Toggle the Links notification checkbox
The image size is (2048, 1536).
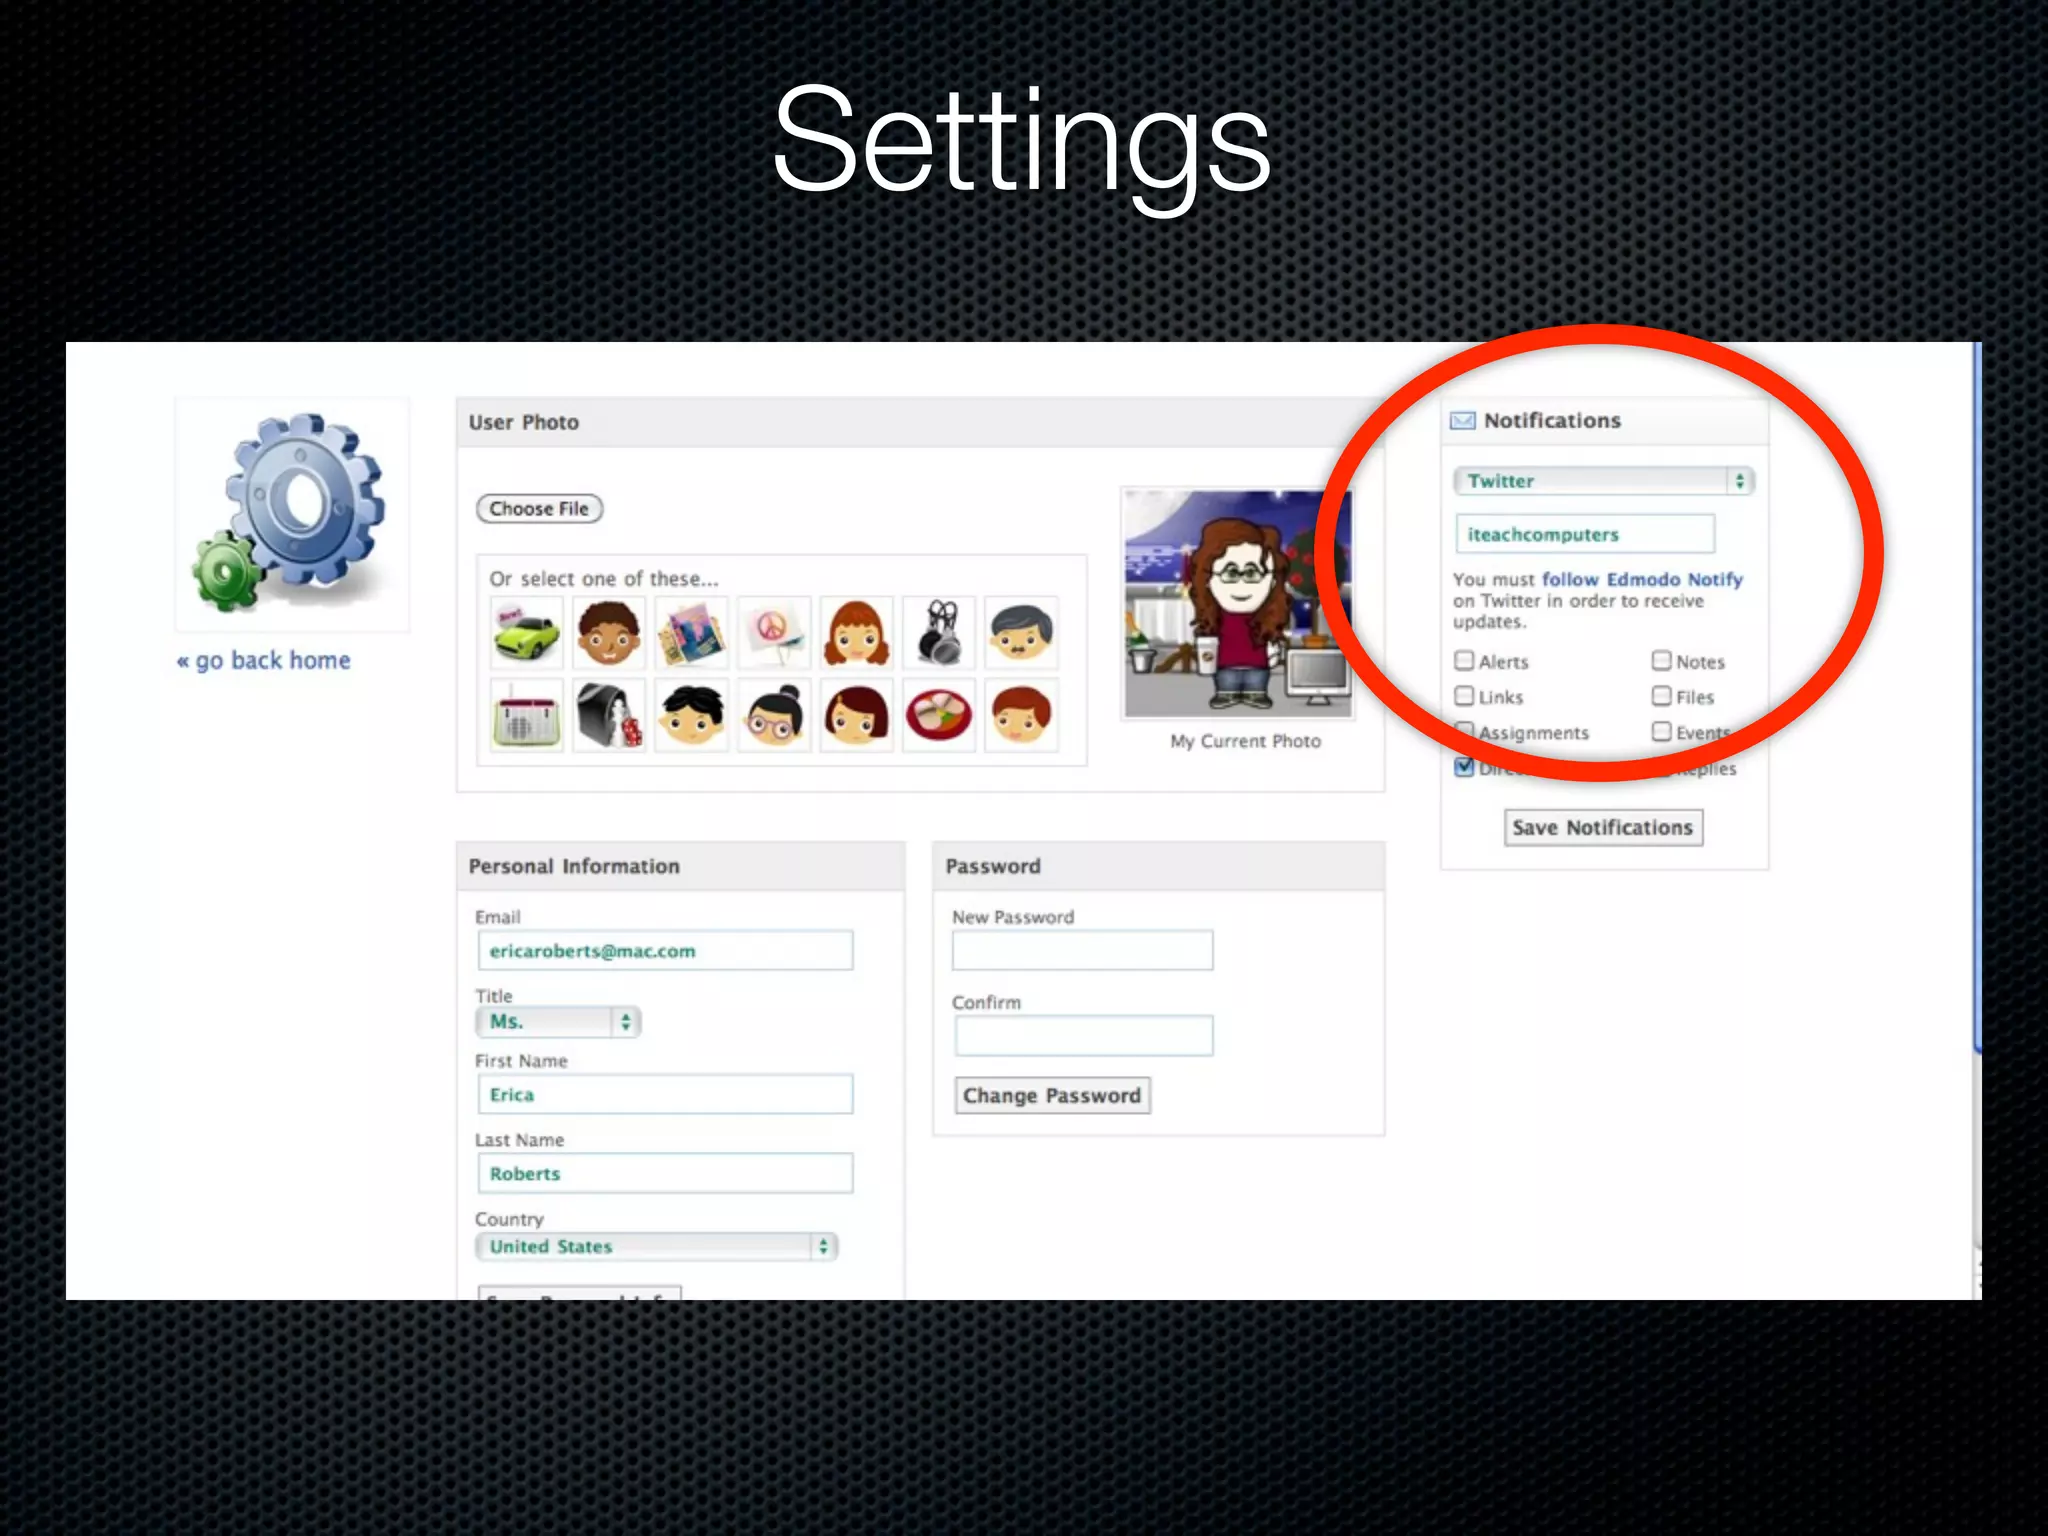[x=1465, y=696]
